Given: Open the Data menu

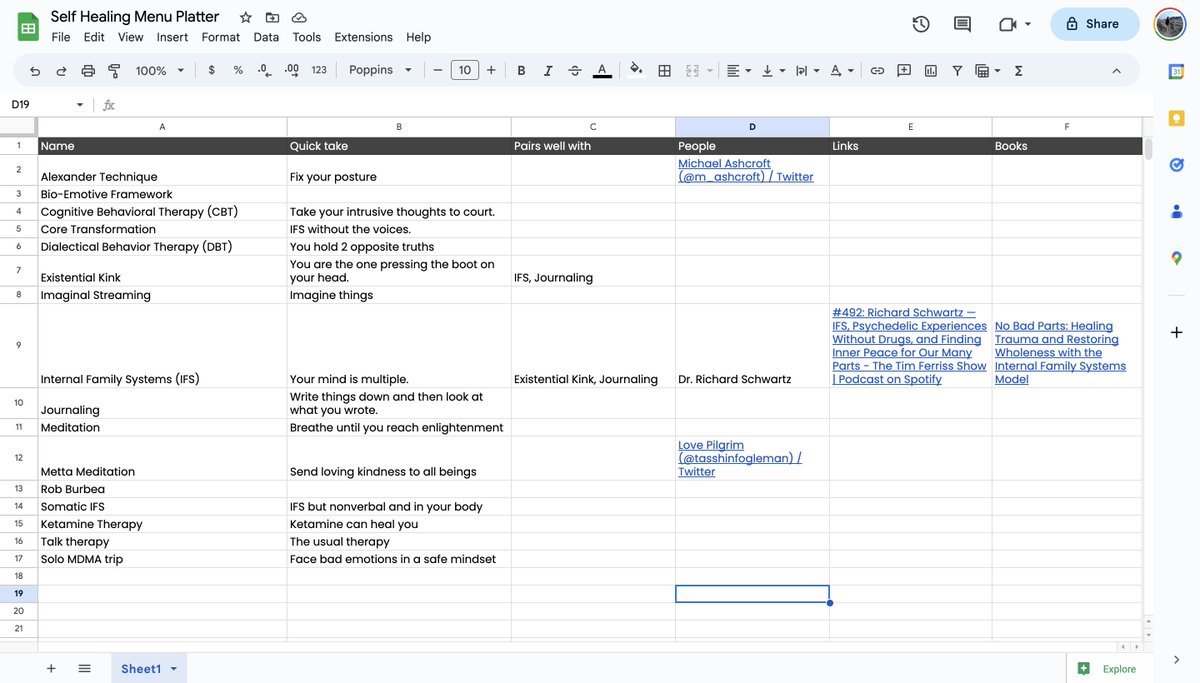Looking at the screenshot, I should 266,37.
